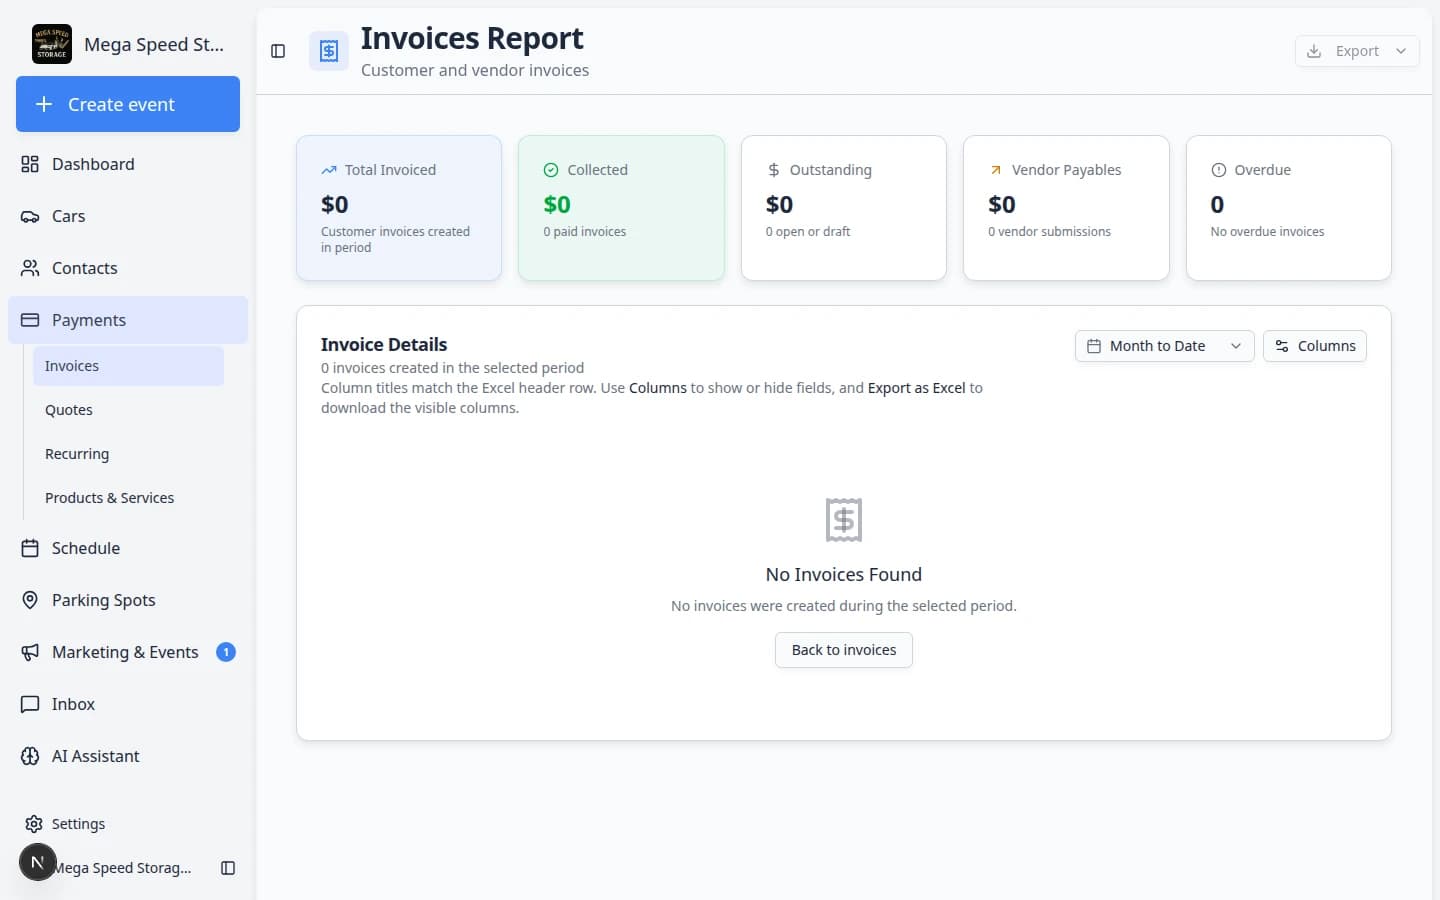This screenshot has width=1440, height=900.
Task: Click the Parking Spots pin icon
Action: 30,600
